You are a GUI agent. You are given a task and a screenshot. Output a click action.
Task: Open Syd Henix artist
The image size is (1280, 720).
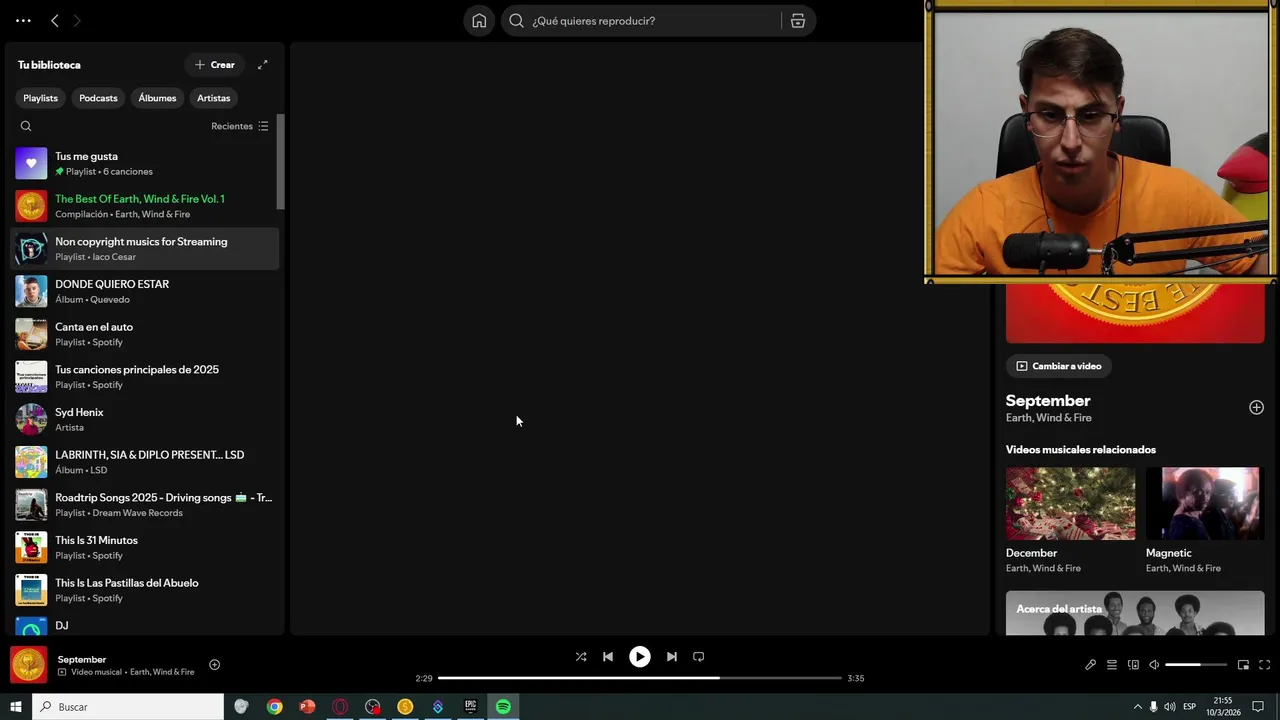click(x=144, y=419)
